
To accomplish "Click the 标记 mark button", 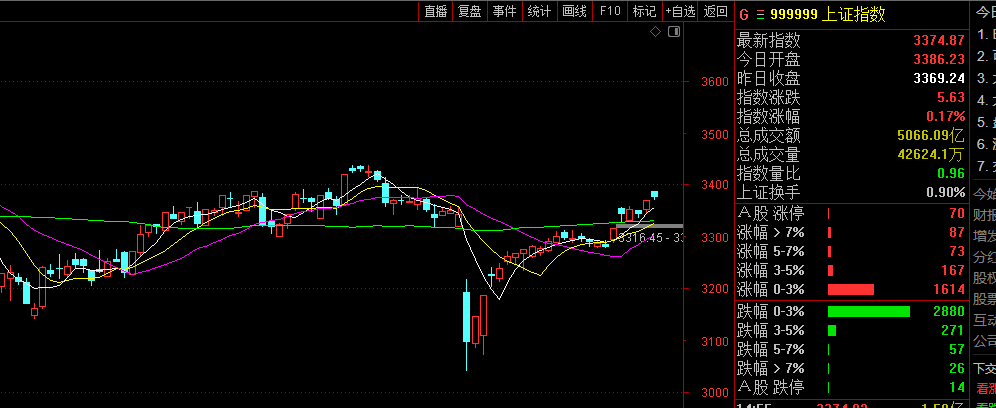I will point(644,11).
